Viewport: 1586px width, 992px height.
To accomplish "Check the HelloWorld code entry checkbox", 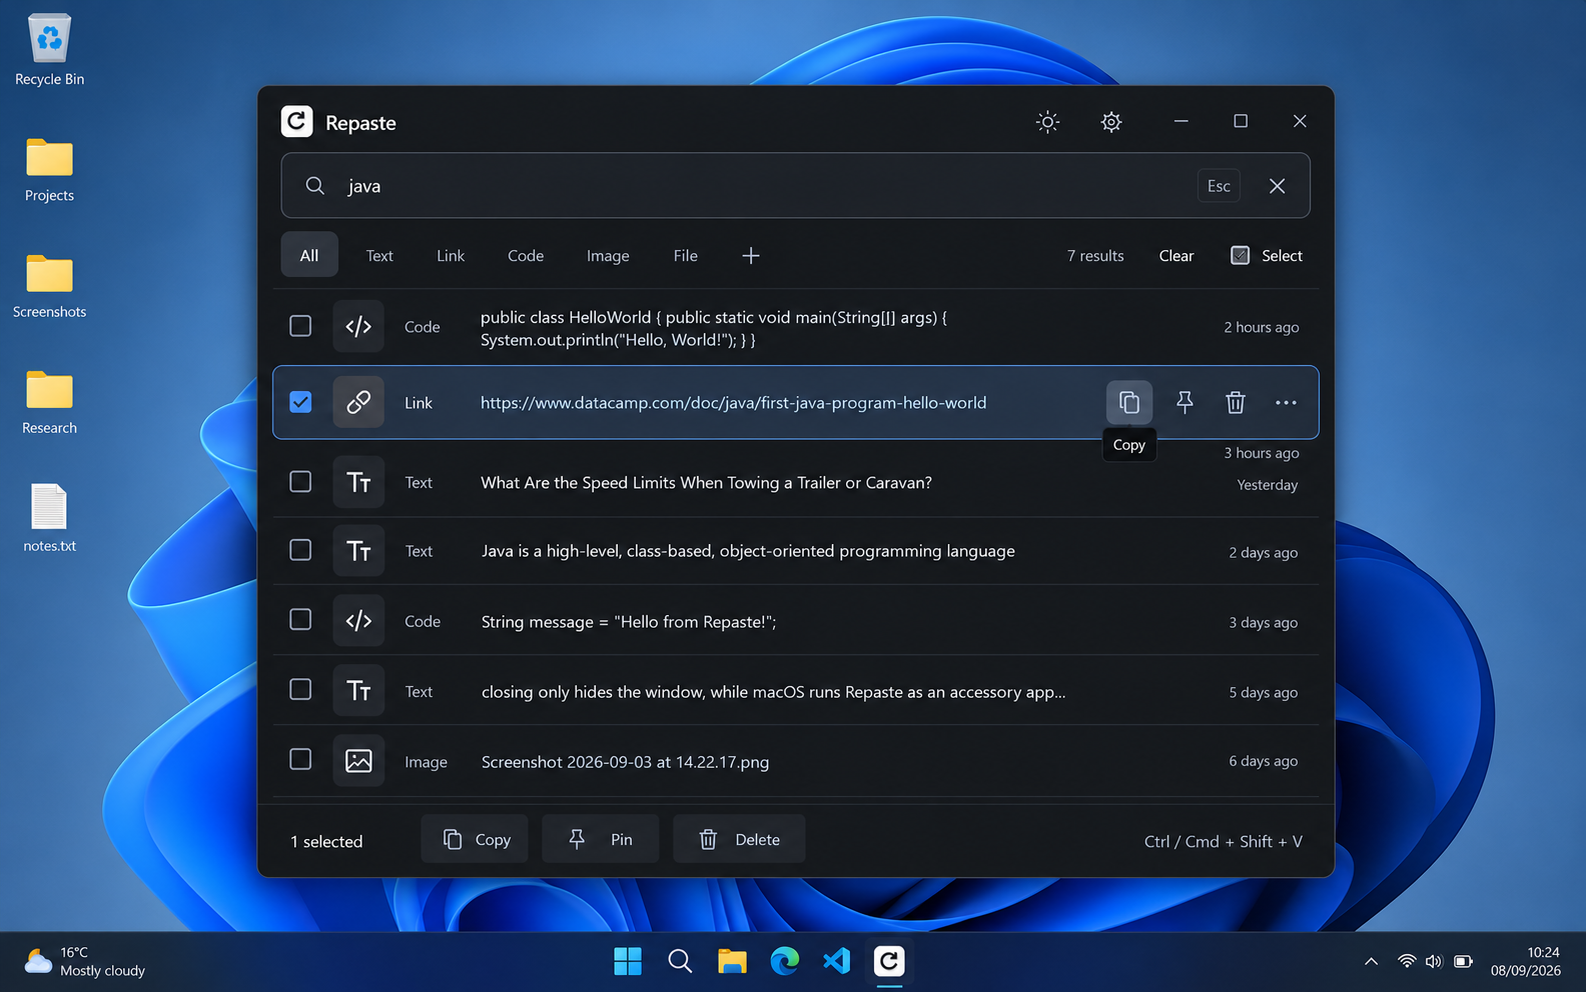I will click(x=300, y=326).
